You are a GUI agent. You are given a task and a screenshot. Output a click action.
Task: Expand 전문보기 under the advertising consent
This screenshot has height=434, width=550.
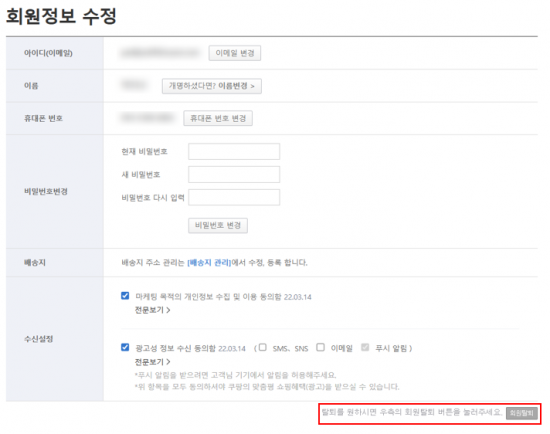pos(153,362)
